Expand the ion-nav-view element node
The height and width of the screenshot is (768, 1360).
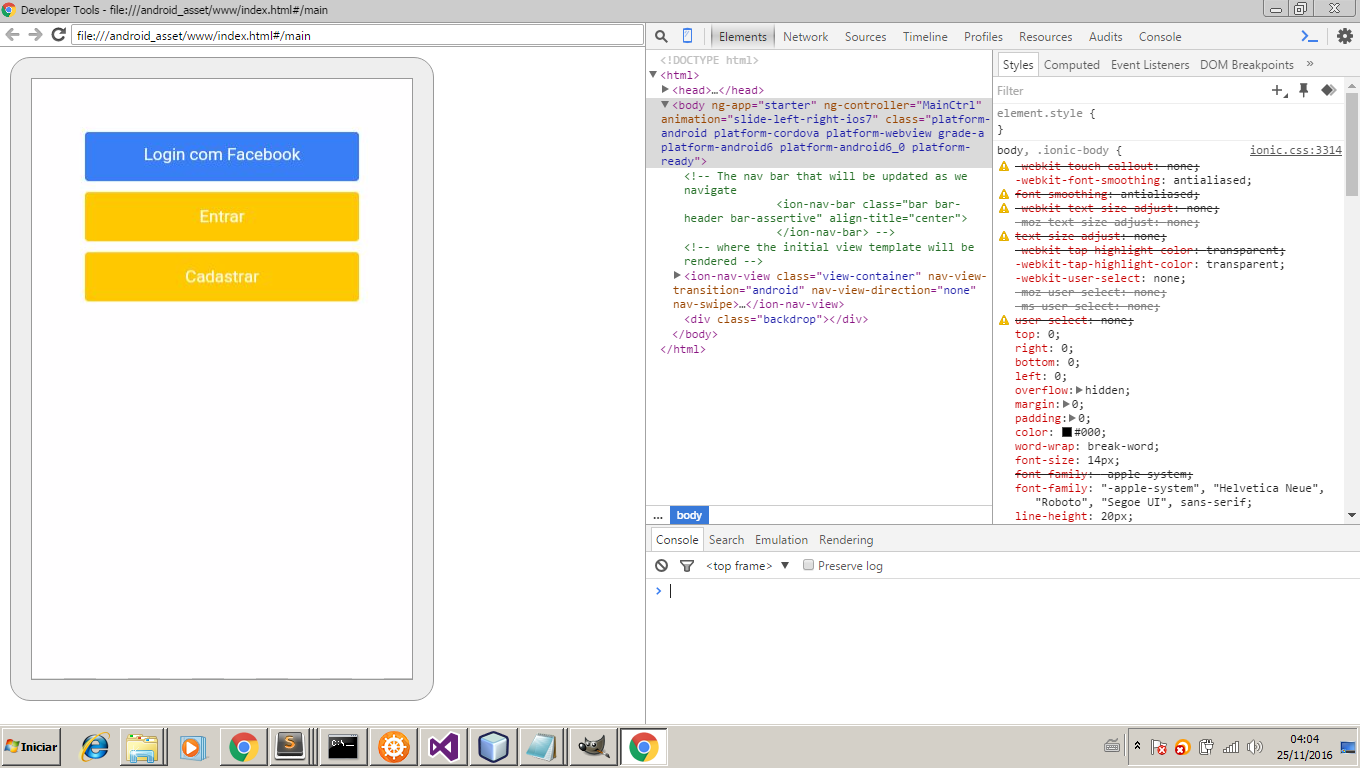[678, 276]
